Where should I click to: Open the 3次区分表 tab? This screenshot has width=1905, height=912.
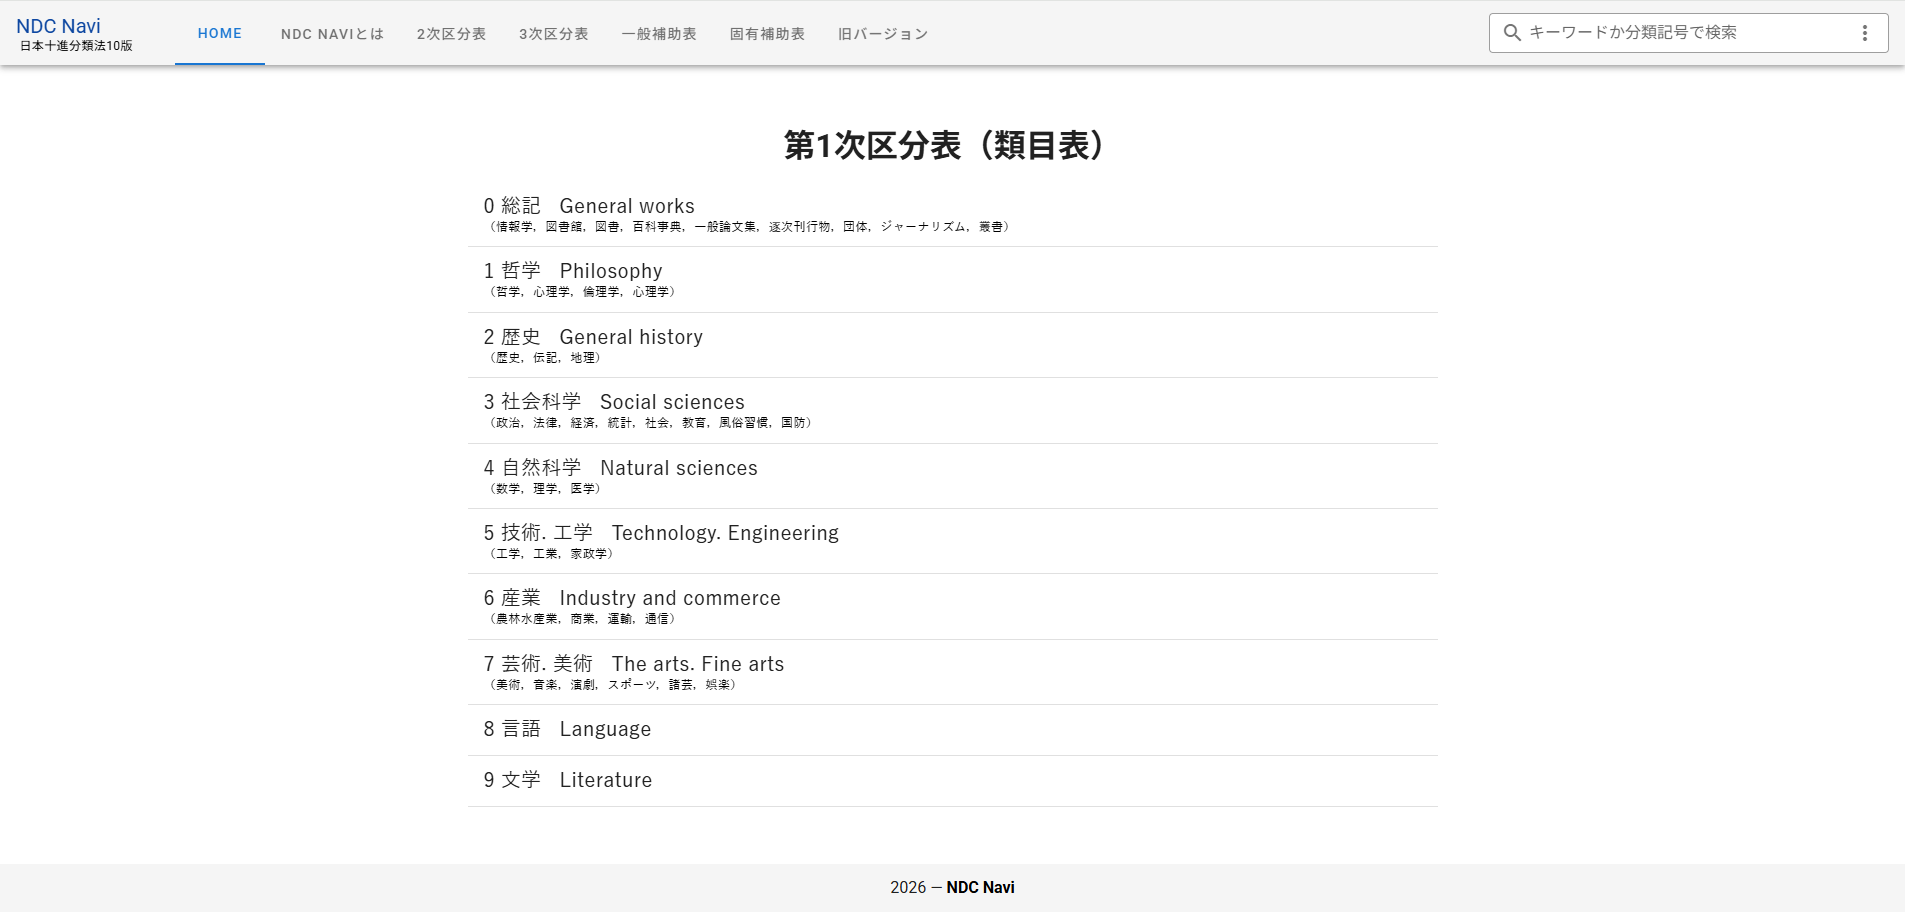[553, 34]
